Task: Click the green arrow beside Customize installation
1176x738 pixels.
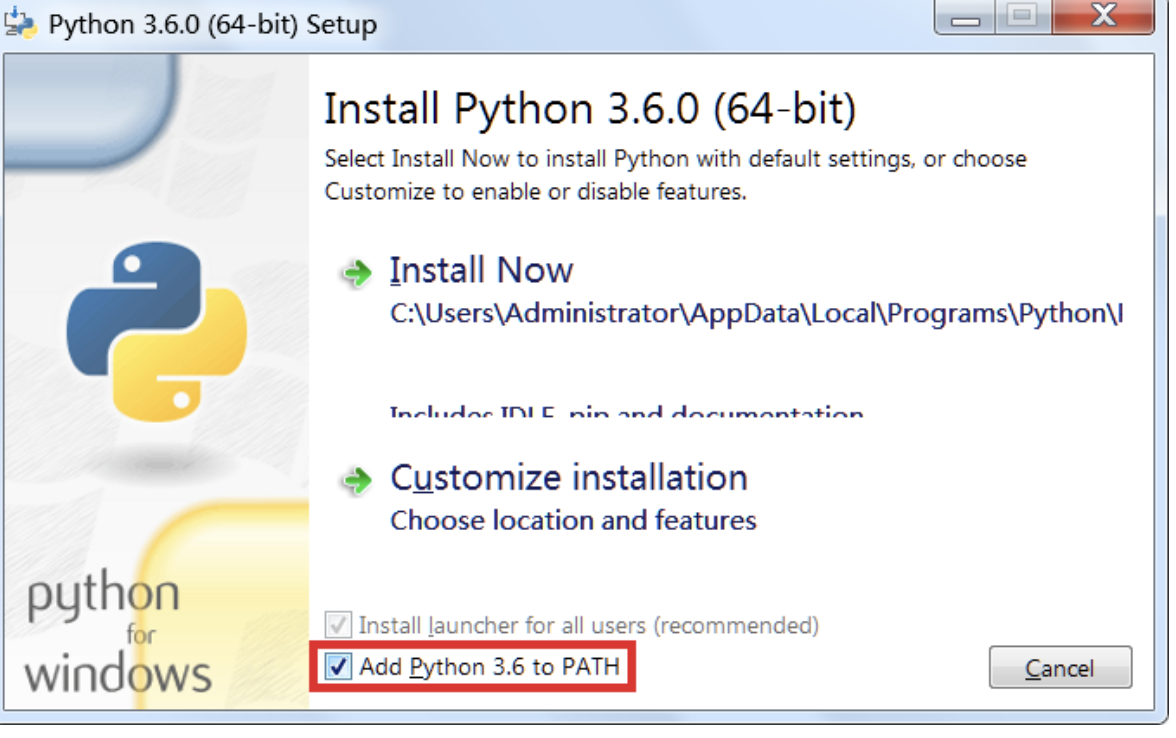Action: (x=356, y=481)
